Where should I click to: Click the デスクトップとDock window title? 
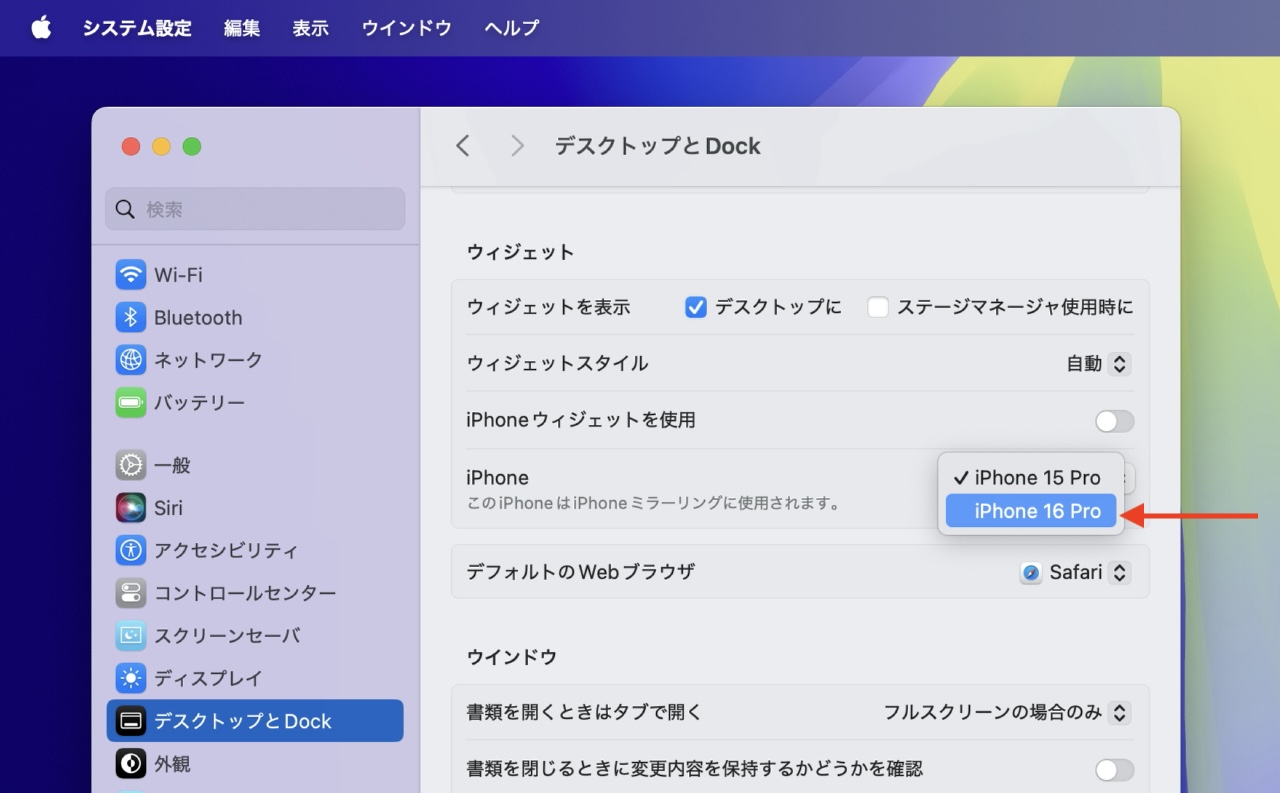click(658, 146)
